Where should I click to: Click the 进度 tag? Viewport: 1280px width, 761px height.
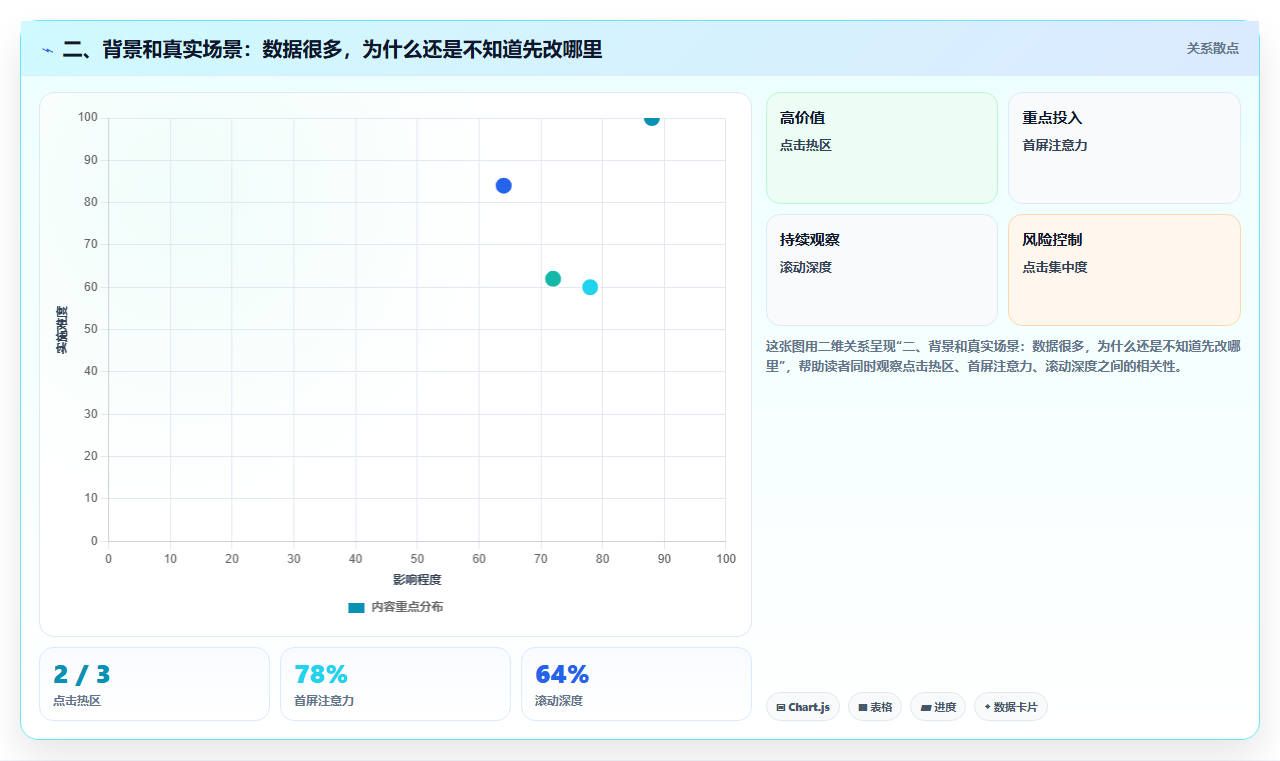click(938, 707)
